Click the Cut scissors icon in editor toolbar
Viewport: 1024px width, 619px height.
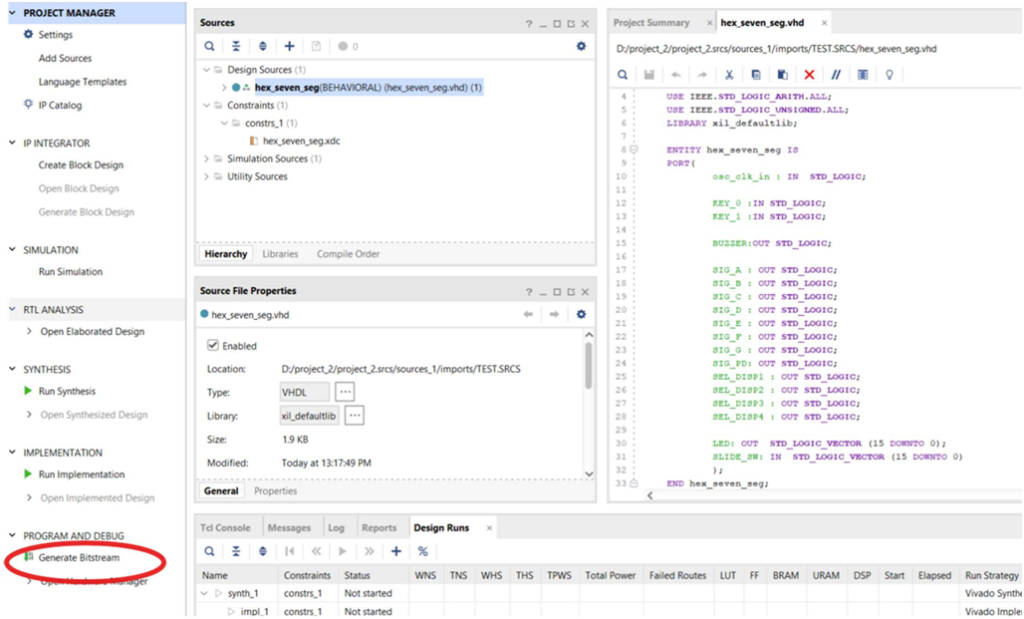[729, 75]
